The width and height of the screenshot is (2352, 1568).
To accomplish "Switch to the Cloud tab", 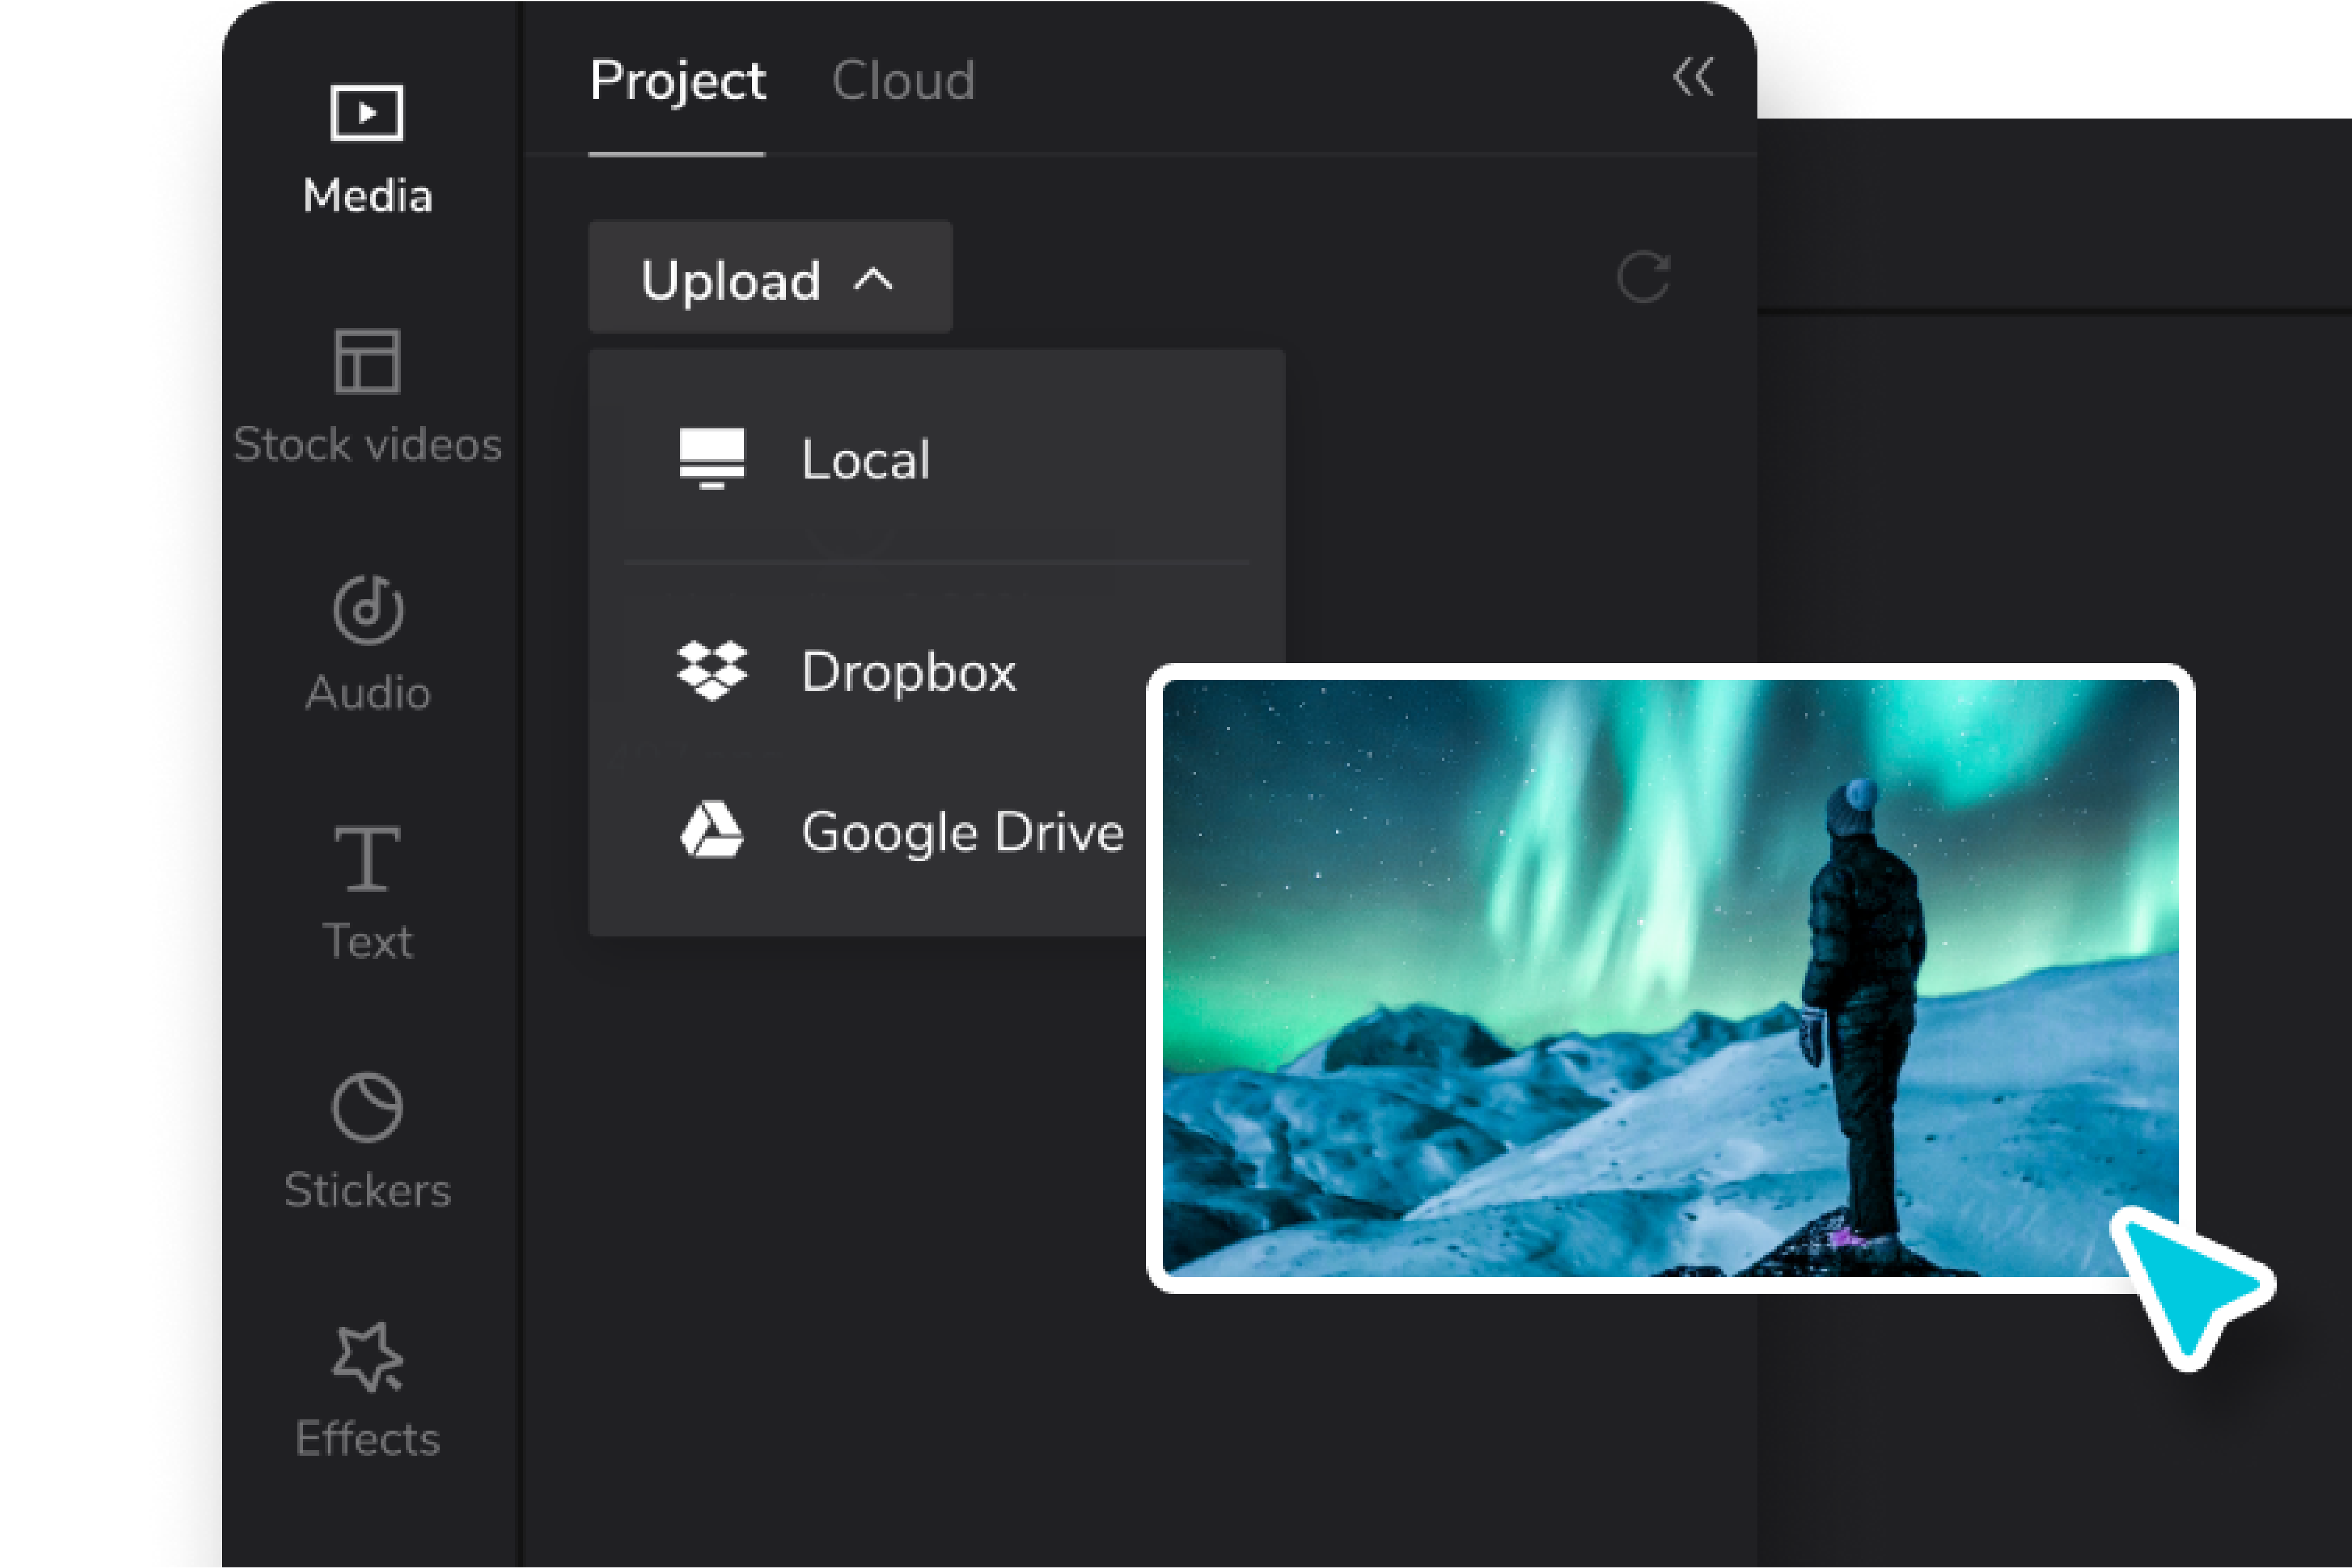I will [905, 80].
